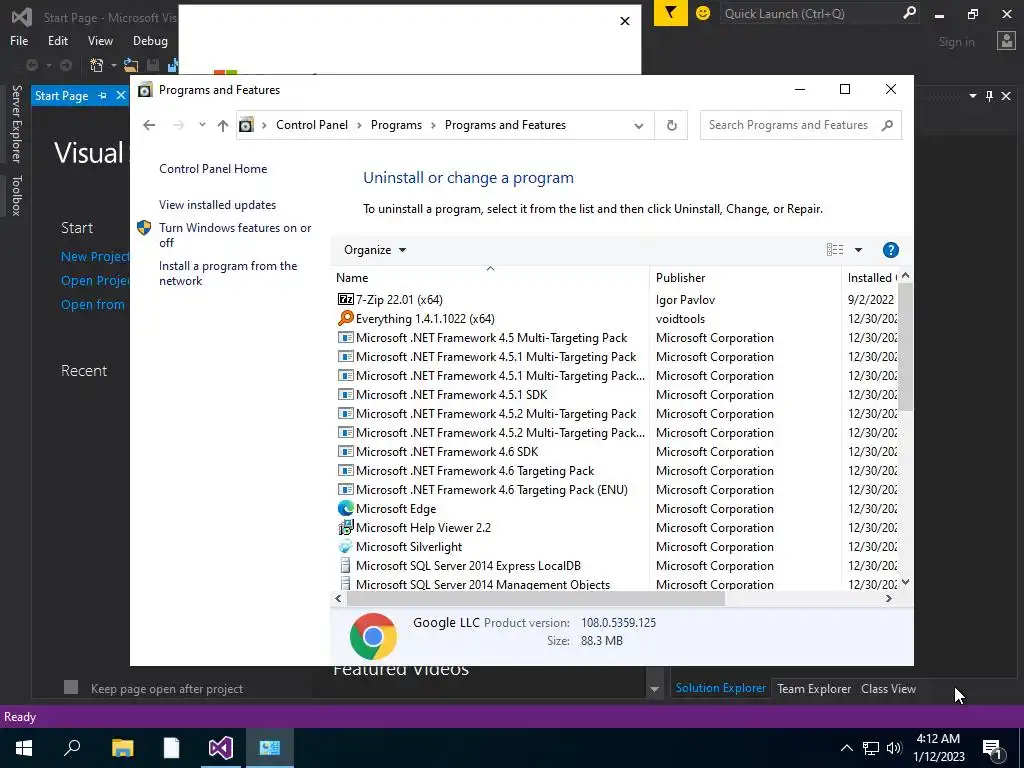Open the Server Explorer side tab
The height and width of the screenshot is (768, 1024).
coord(16,123)
